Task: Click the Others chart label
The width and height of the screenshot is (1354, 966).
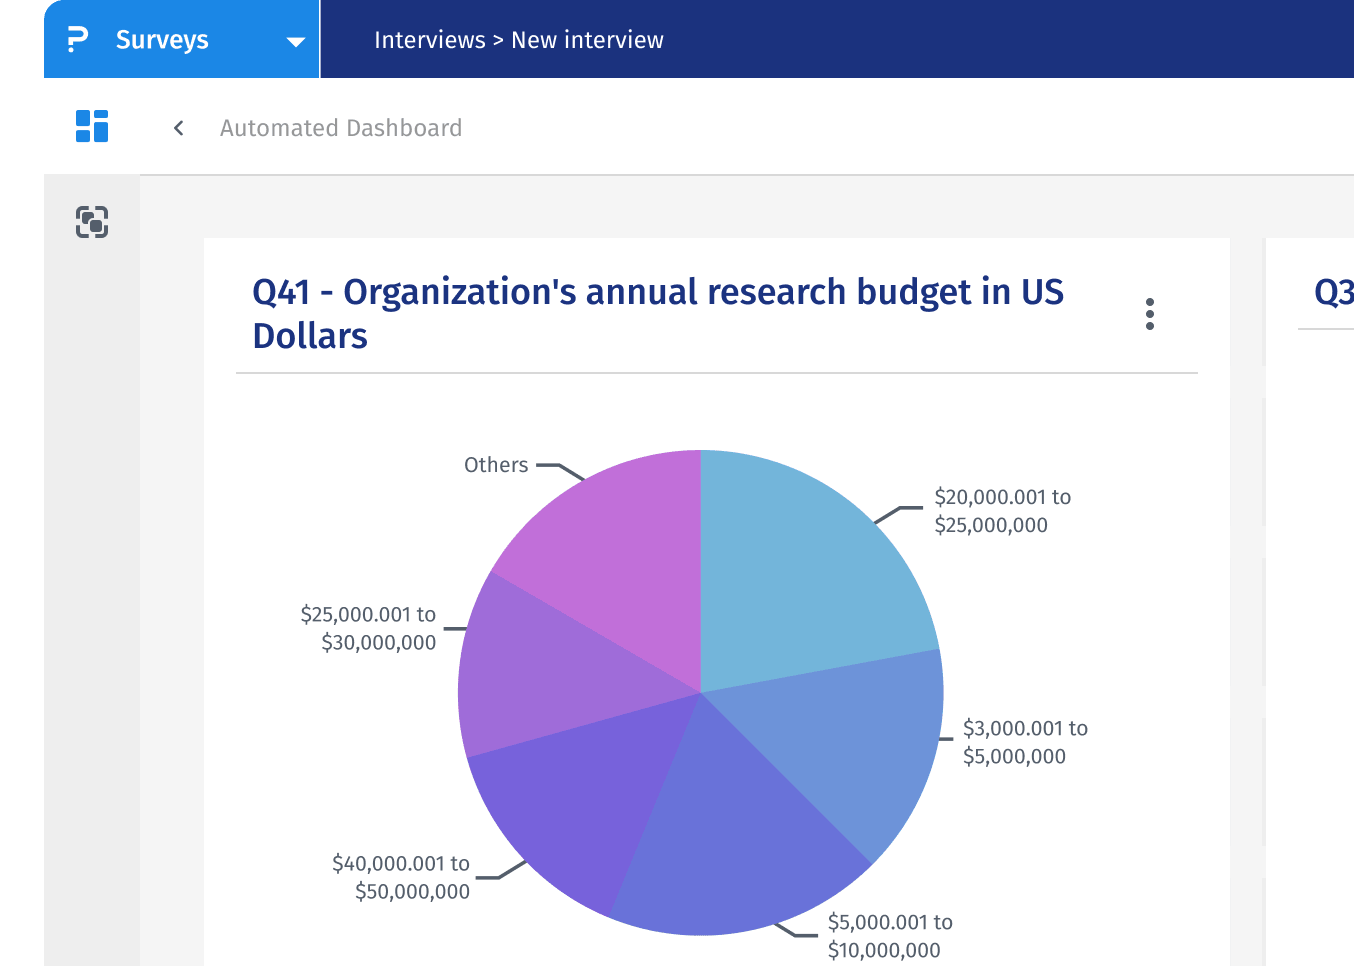Action: point(496,465)
